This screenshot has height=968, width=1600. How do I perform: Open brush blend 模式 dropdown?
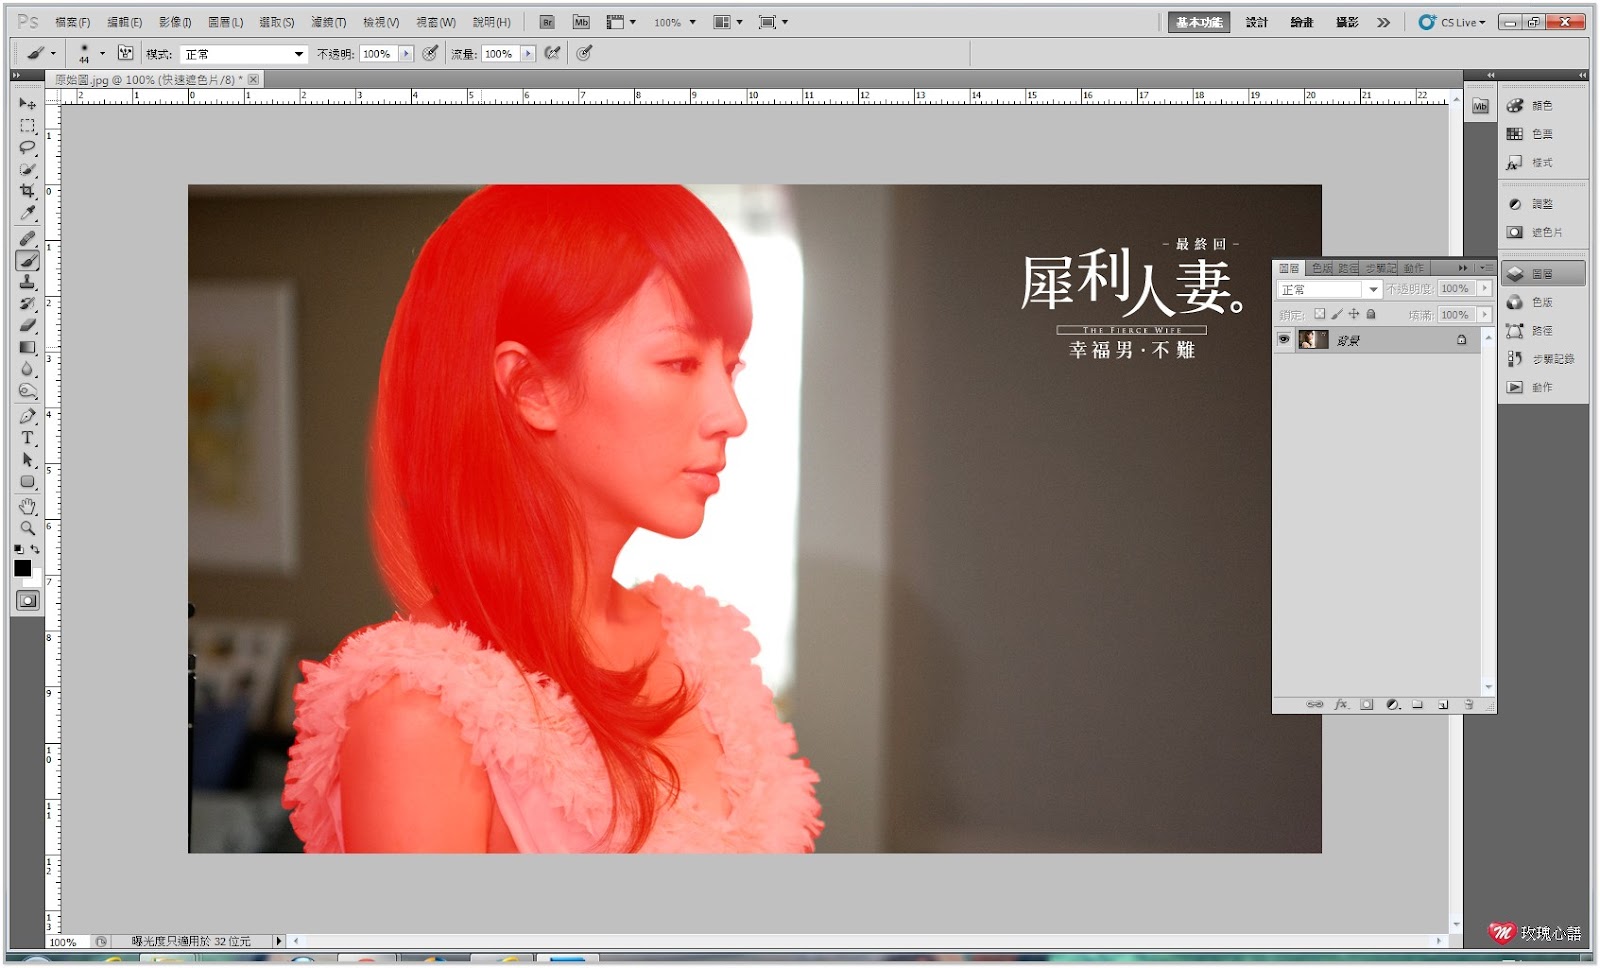pos(244,54)
